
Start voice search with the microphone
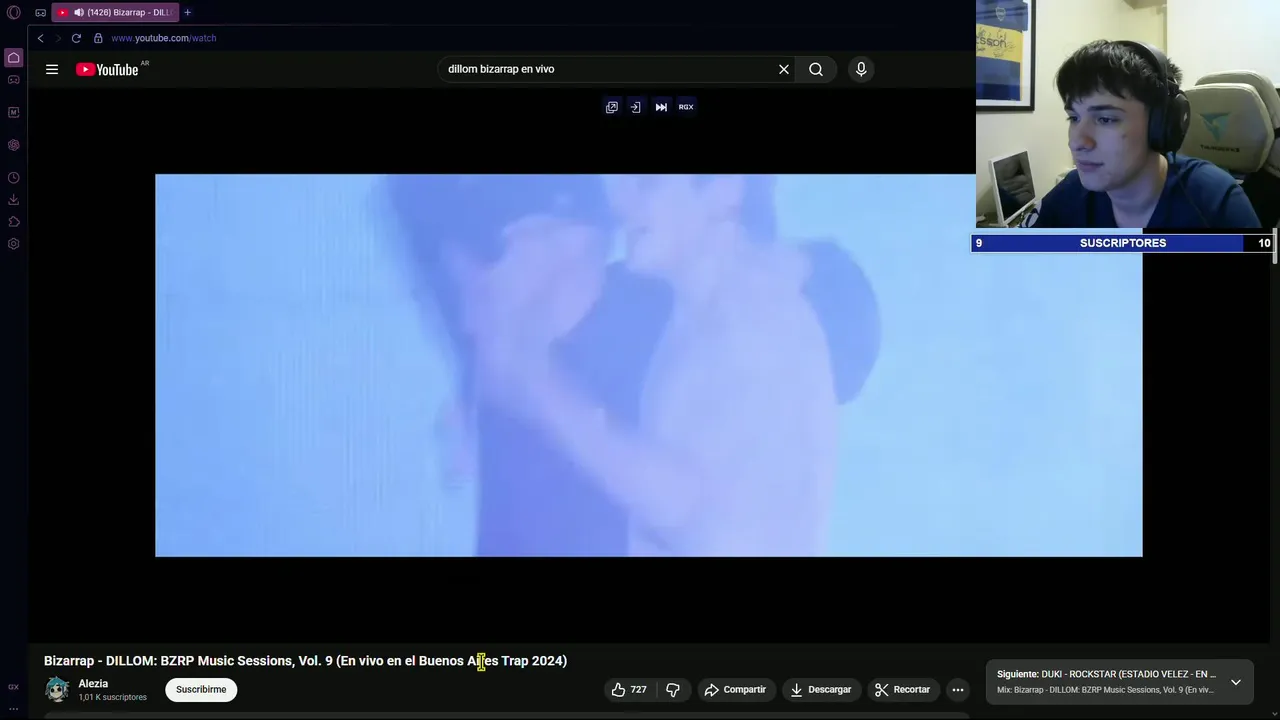pos(861,69)
